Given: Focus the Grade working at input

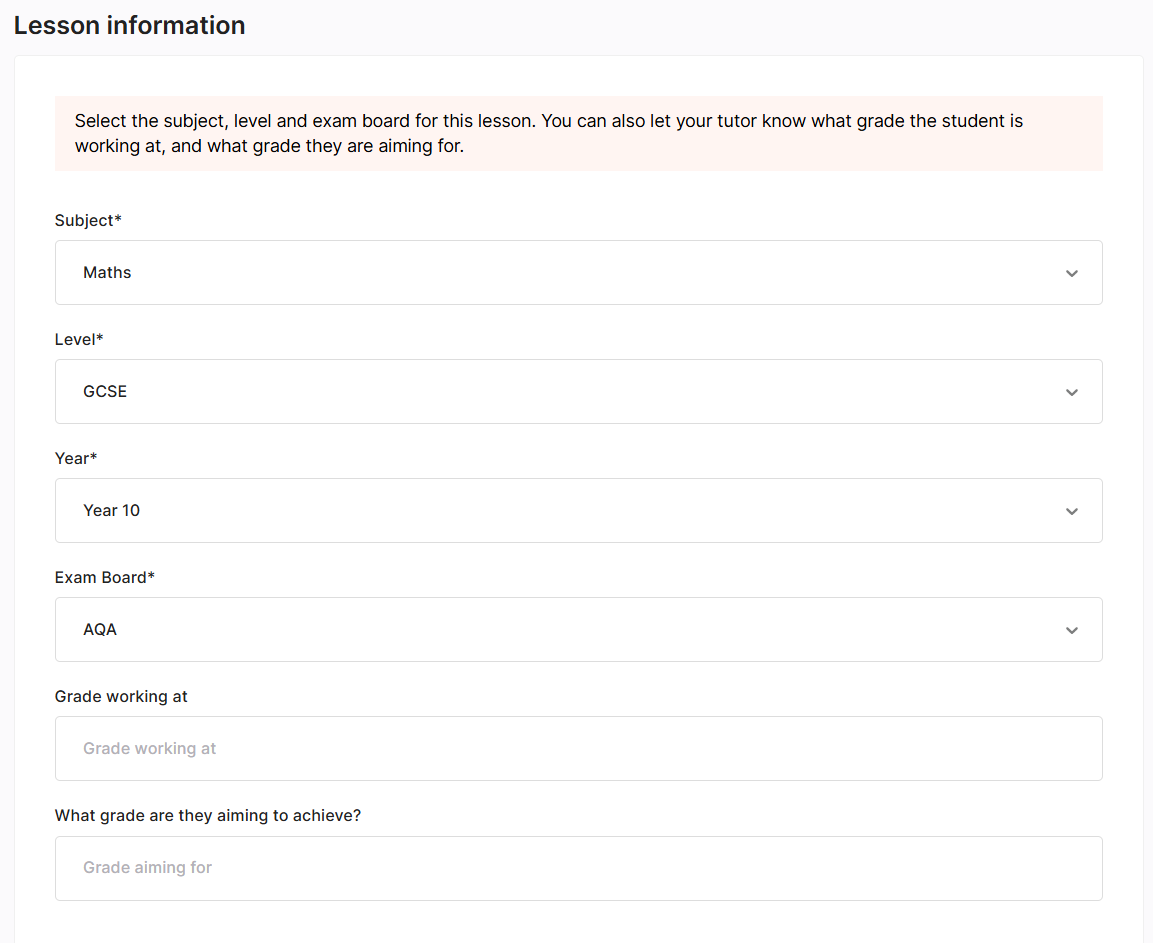Looking at the screenshot, I should [578, 748].
